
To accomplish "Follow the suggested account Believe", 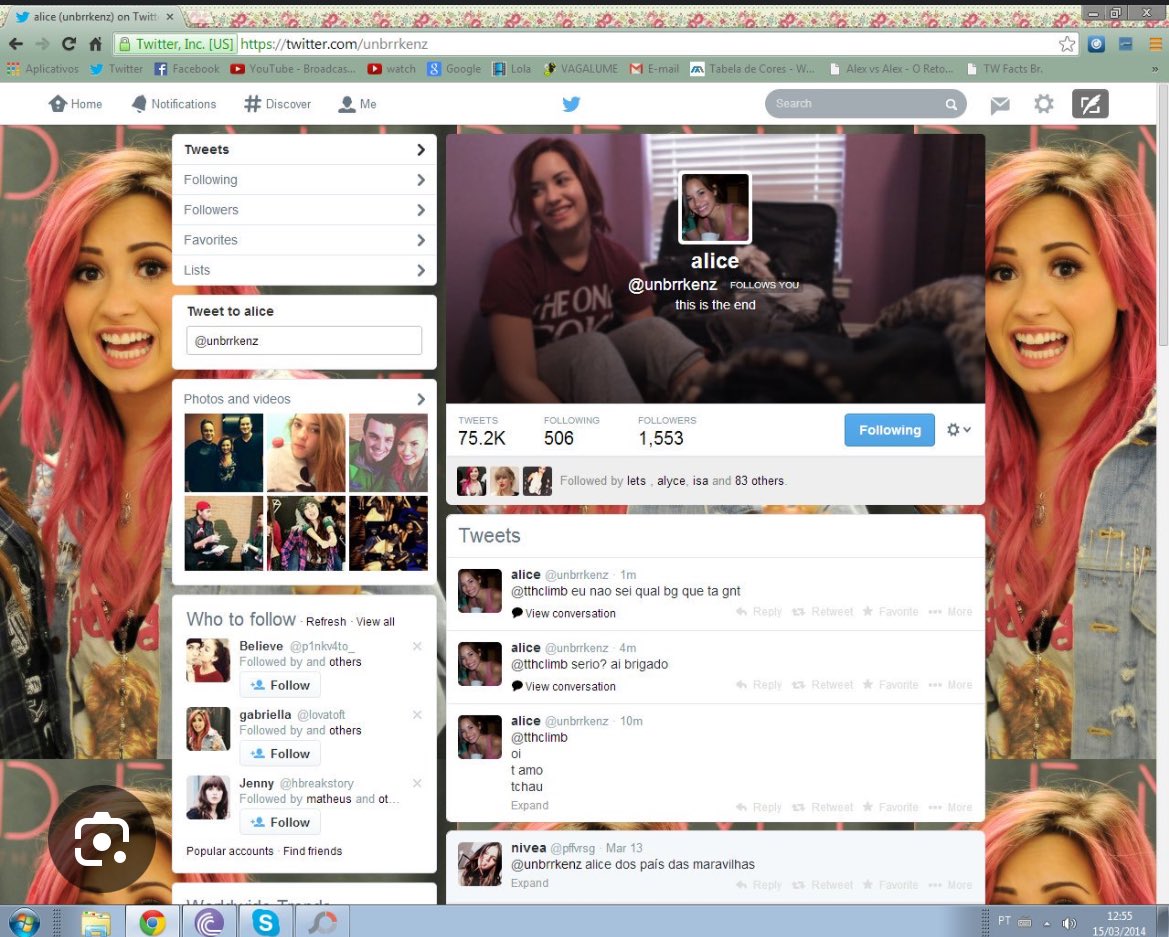I will pyautogui.click(x=279, y=685).
